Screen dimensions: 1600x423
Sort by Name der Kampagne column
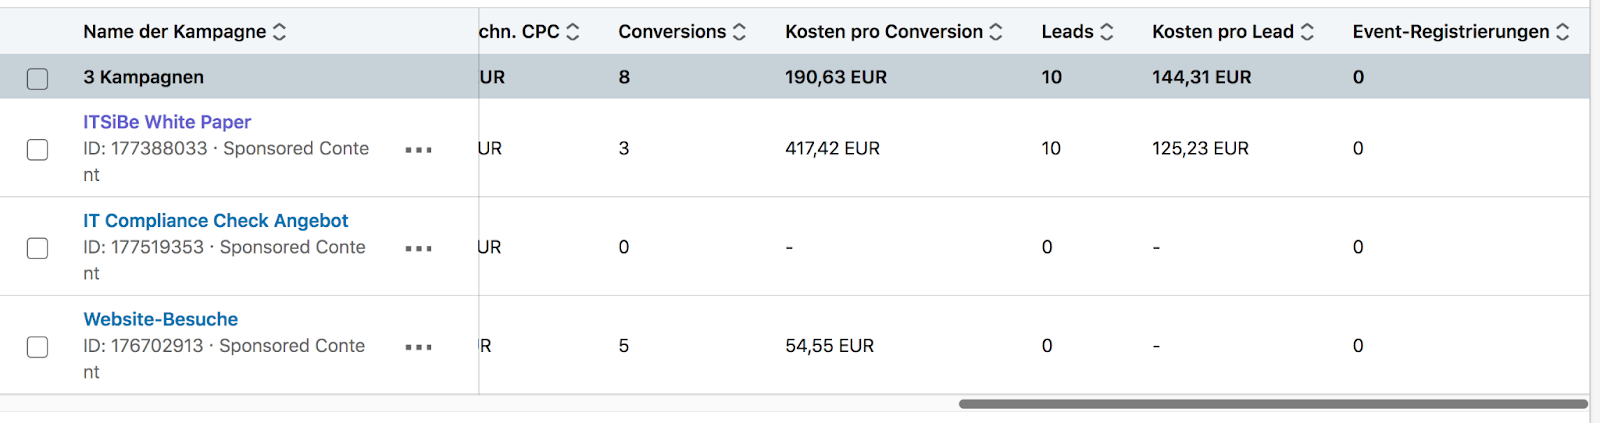click(x=280, y=32)
